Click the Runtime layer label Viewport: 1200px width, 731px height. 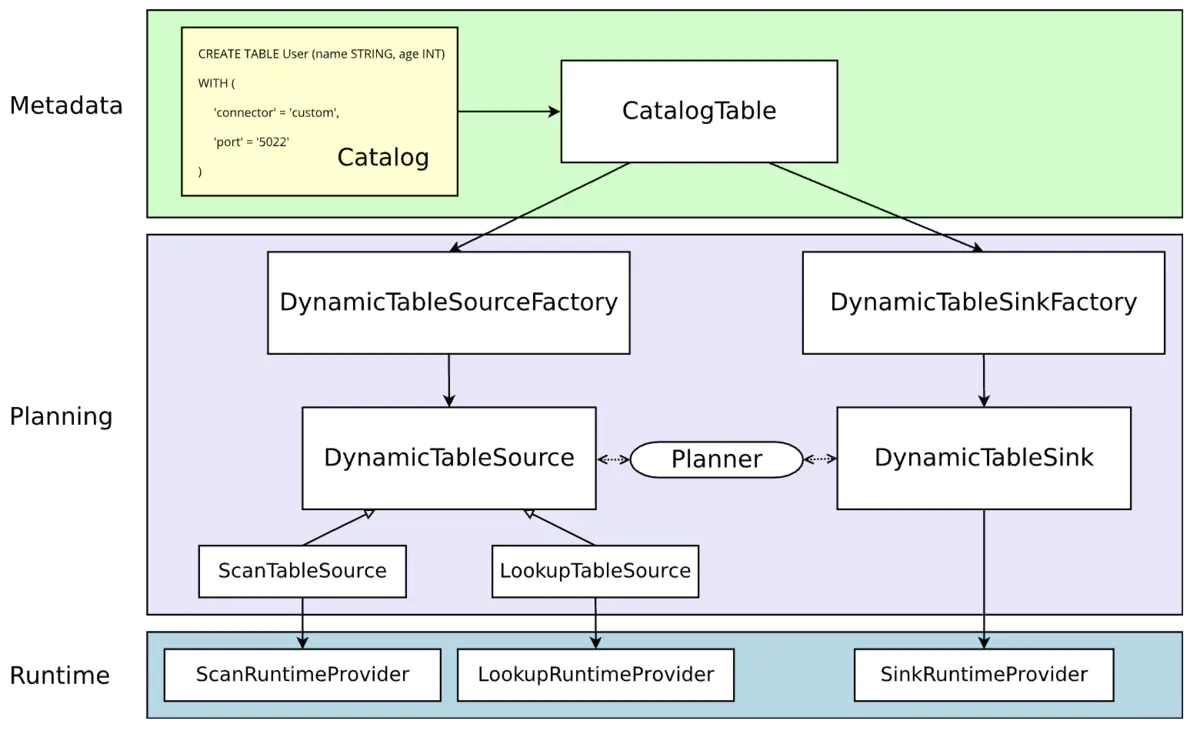pos(59,676)
